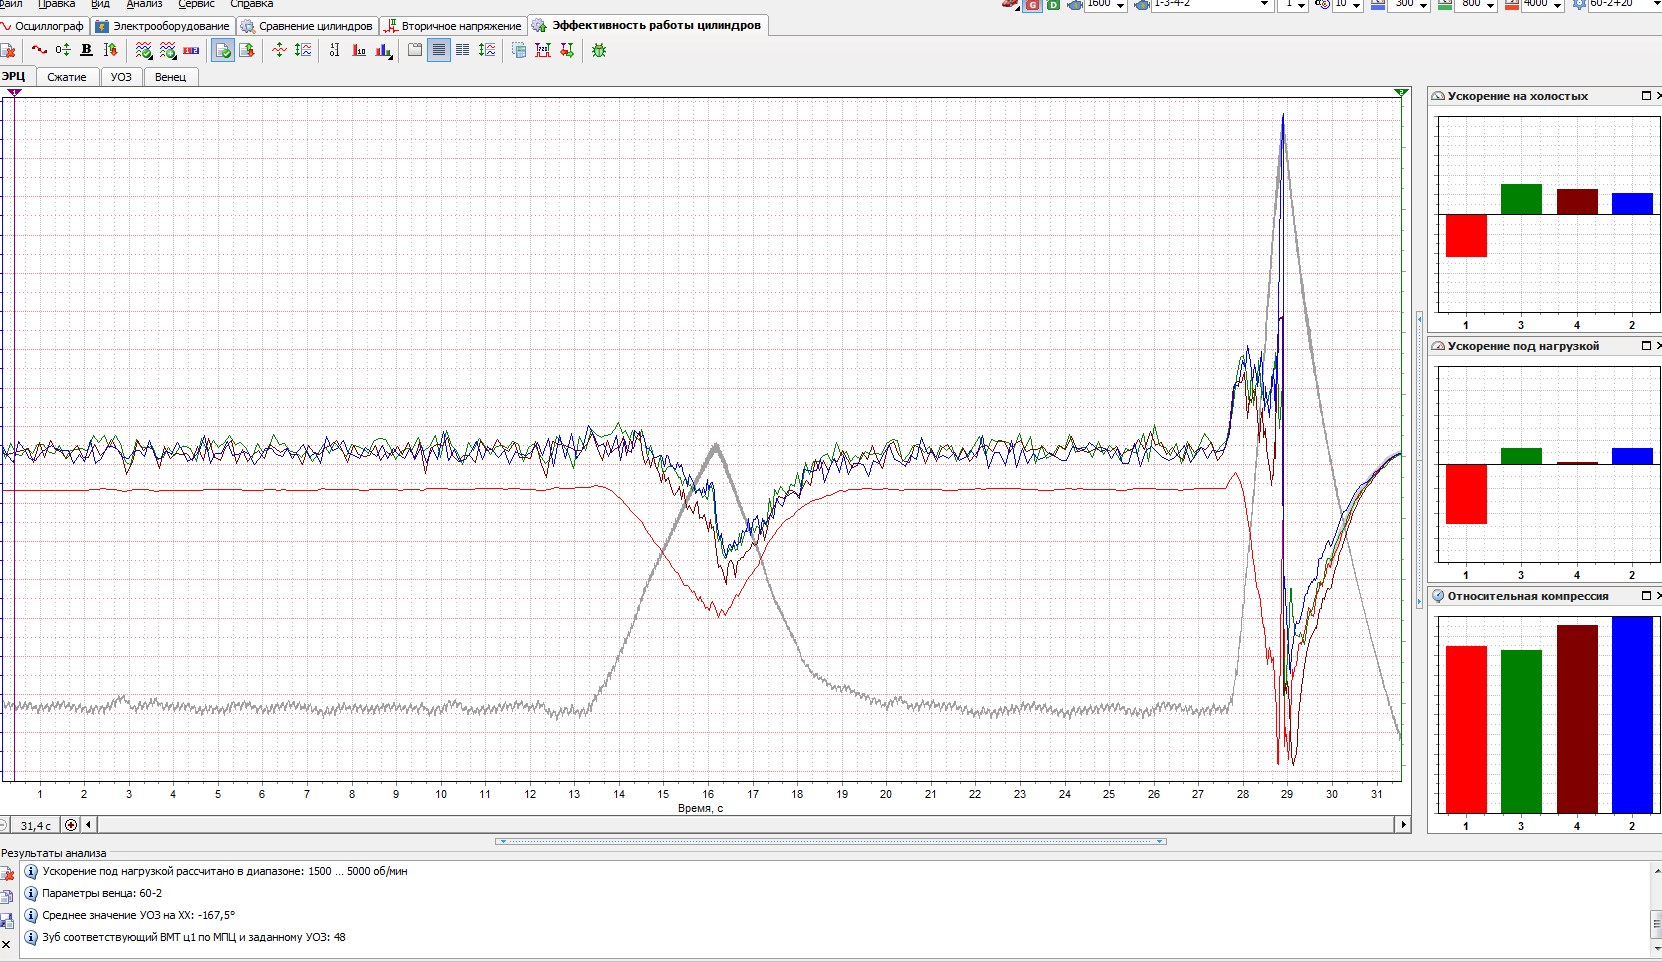Click the red-blue digital indicator toolbar icon

point(191,50)
